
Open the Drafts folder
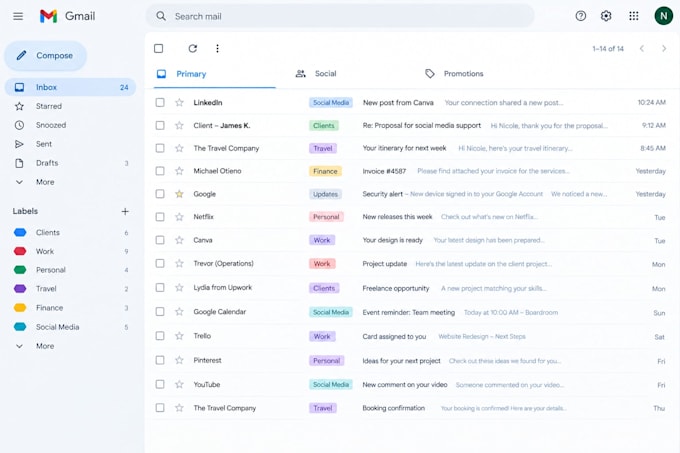click(70, 163)
